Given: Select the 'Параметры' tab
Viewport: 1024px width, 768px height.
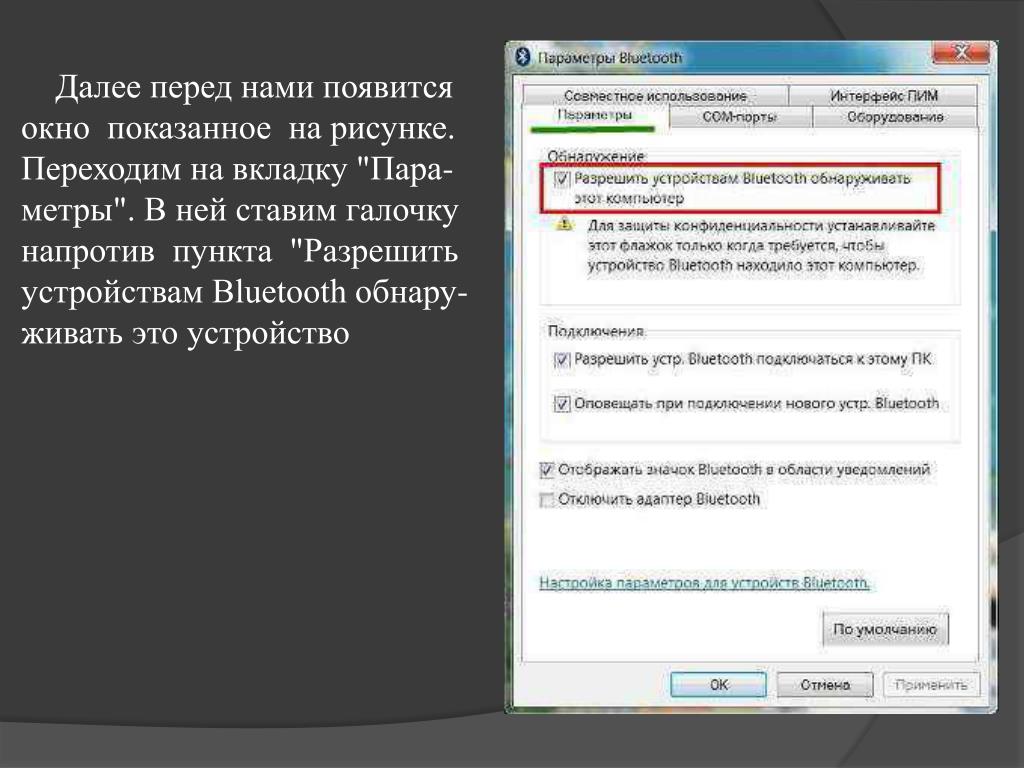Looking at the screenshot, I should click(595, 116).
